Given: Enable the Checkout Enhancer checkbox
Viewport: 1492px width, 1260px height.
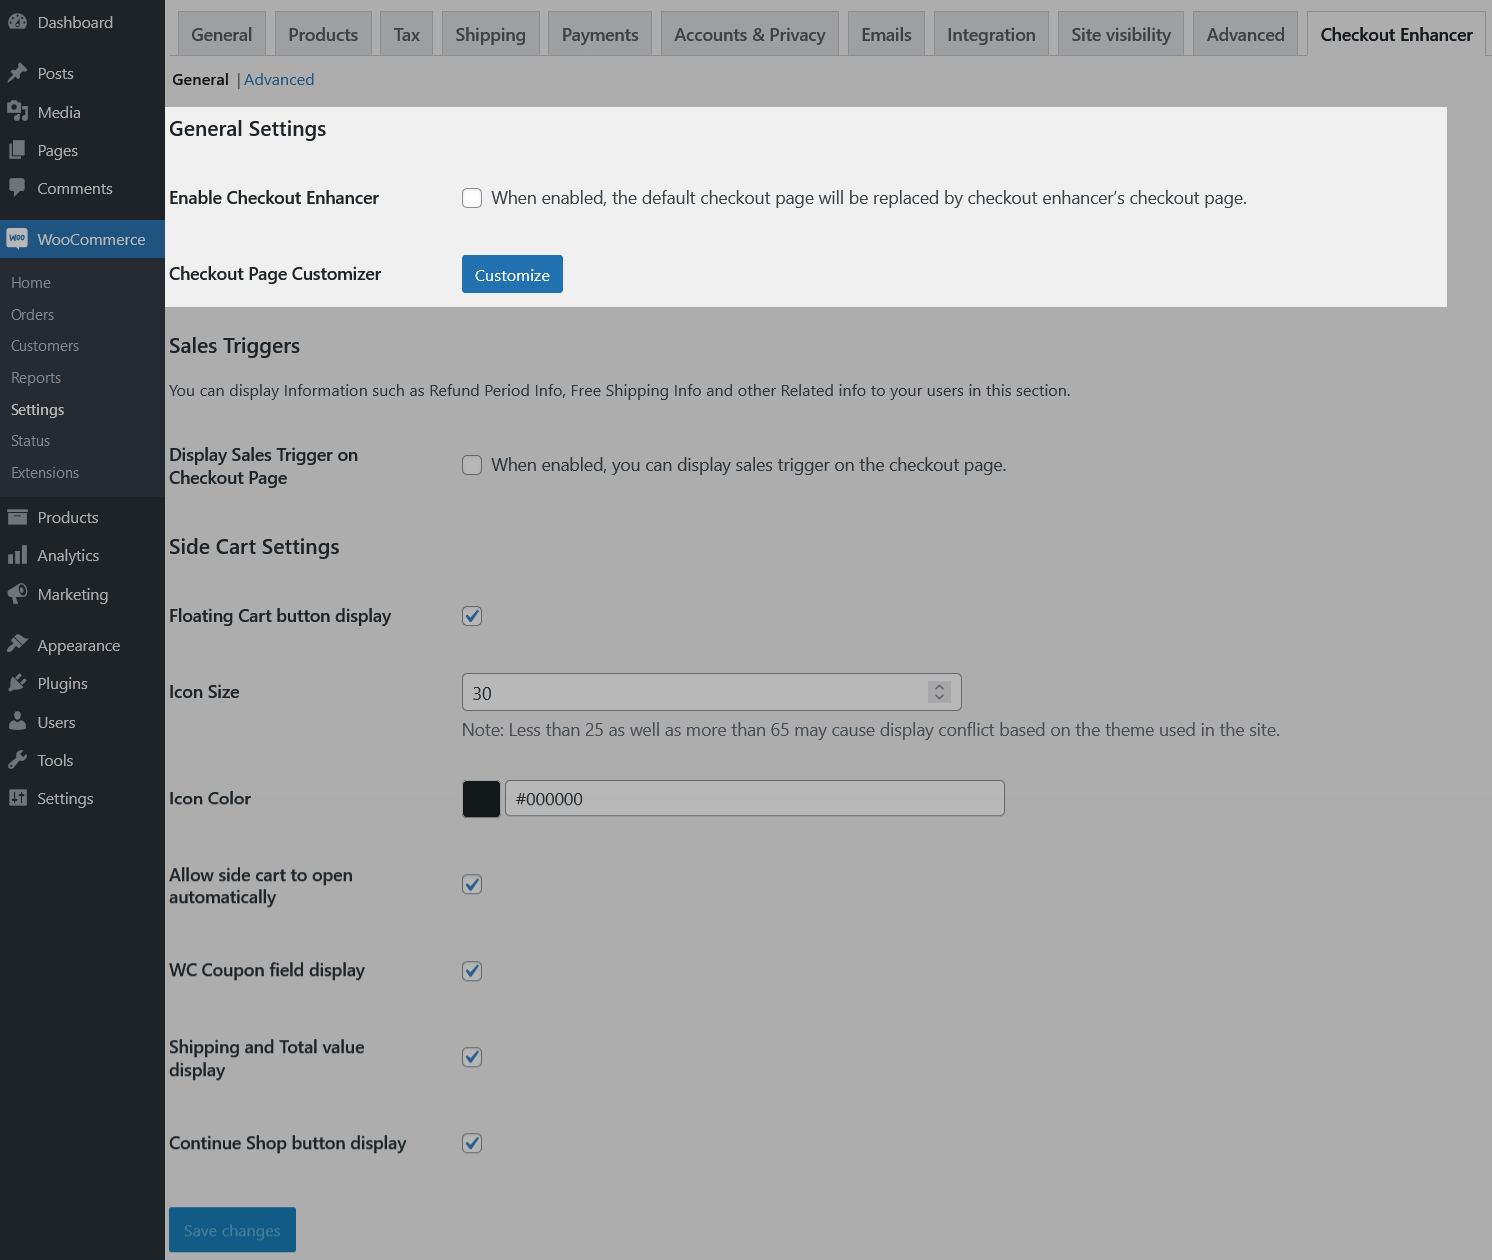Looking at the screenshot, I should pos(471,198).
